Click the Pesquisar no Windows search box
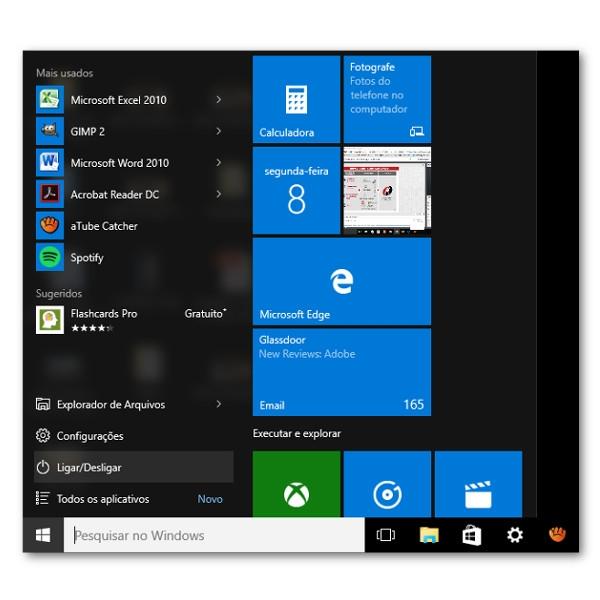Viewport: 600px width, 600px height. (214, 535)
